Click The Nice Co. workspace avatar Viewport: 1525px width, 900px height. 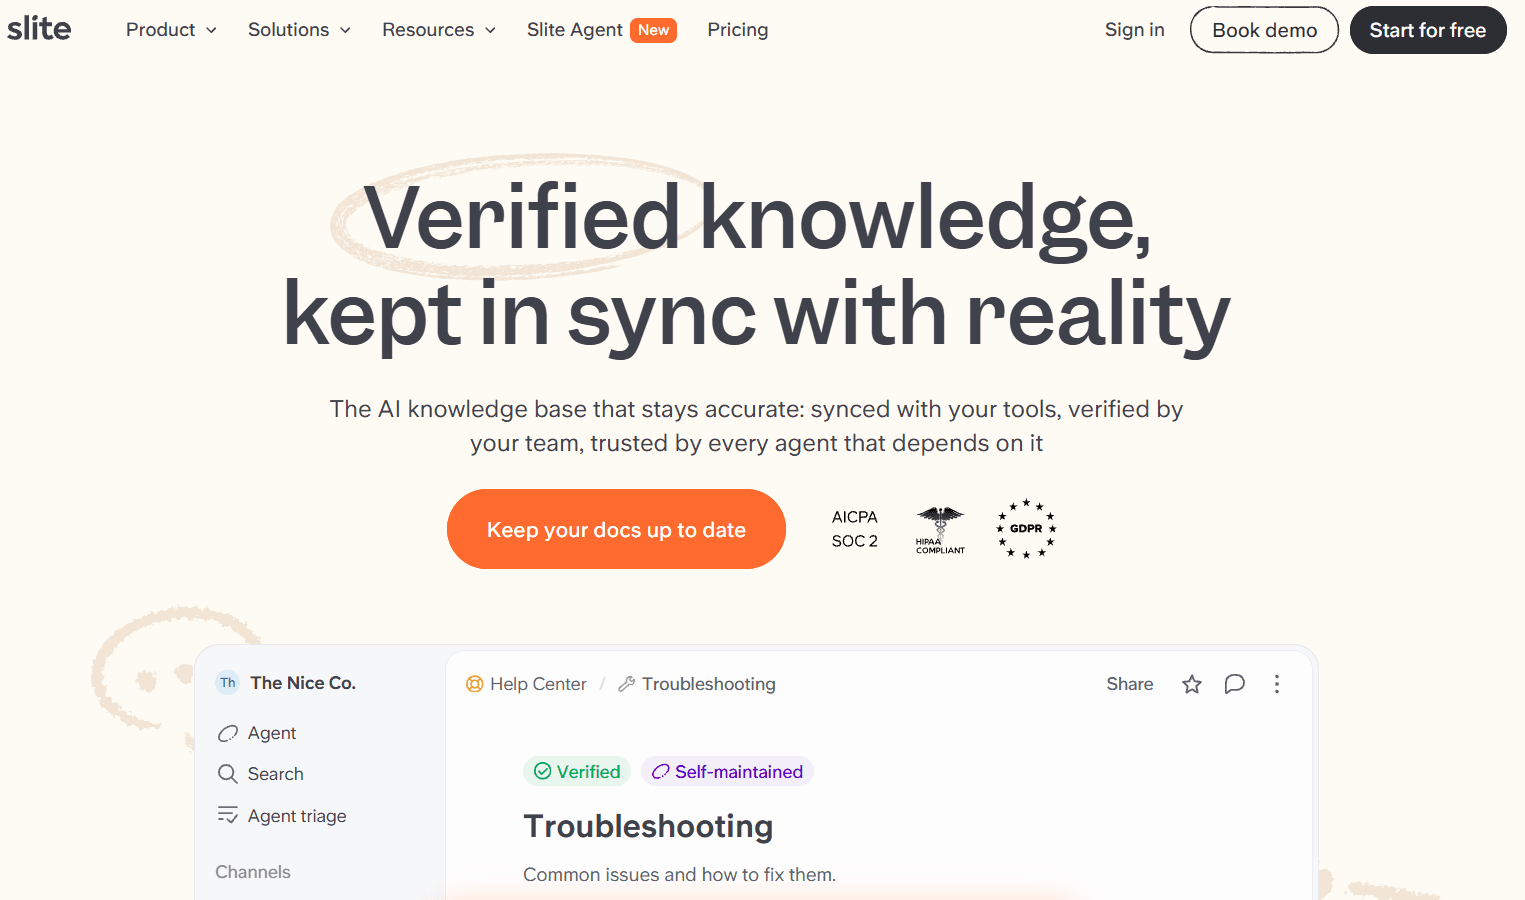click(x=228, y=683)
